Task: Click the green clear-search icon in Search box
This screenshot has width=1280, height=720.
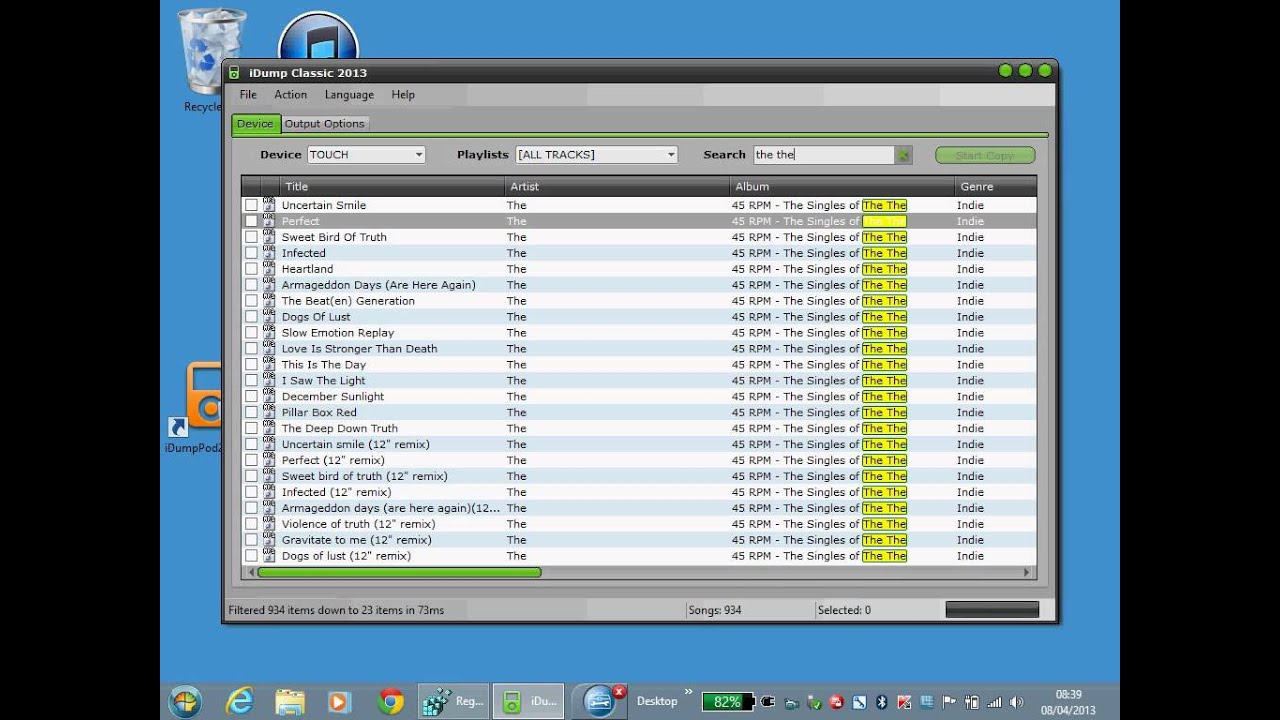Action: pyautogui.click(x=903, y=155)
